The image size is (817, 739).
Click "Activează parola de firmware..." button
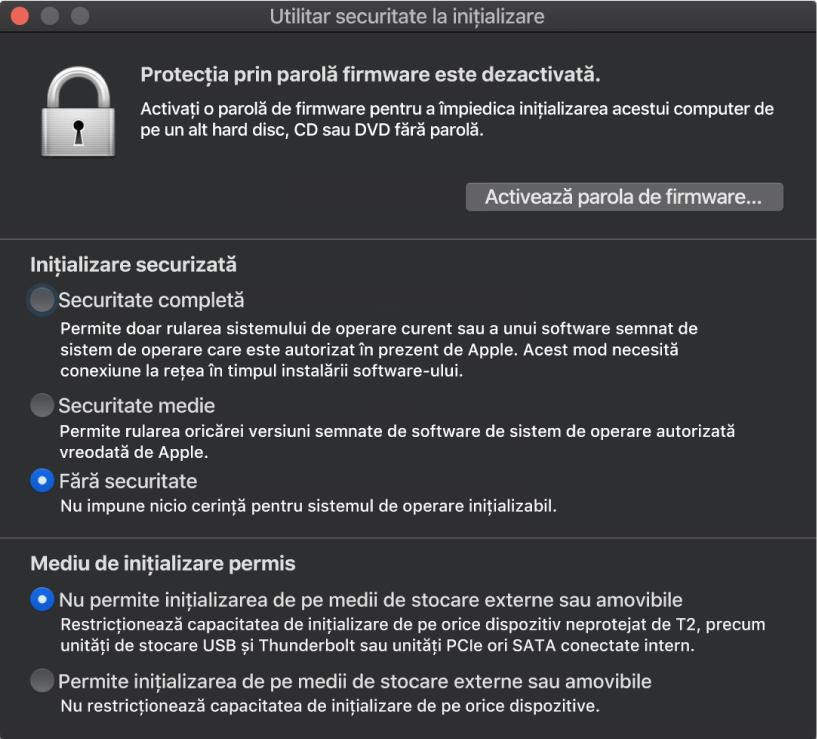click(624, 196)
